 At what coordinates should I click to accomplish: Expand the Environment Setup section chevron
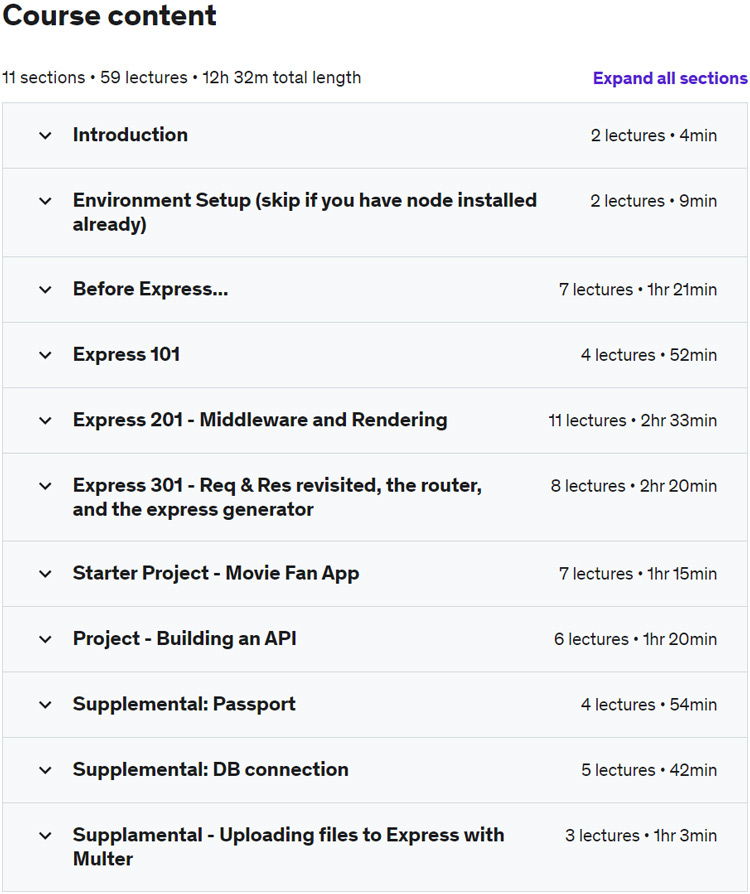pos(45,201)
